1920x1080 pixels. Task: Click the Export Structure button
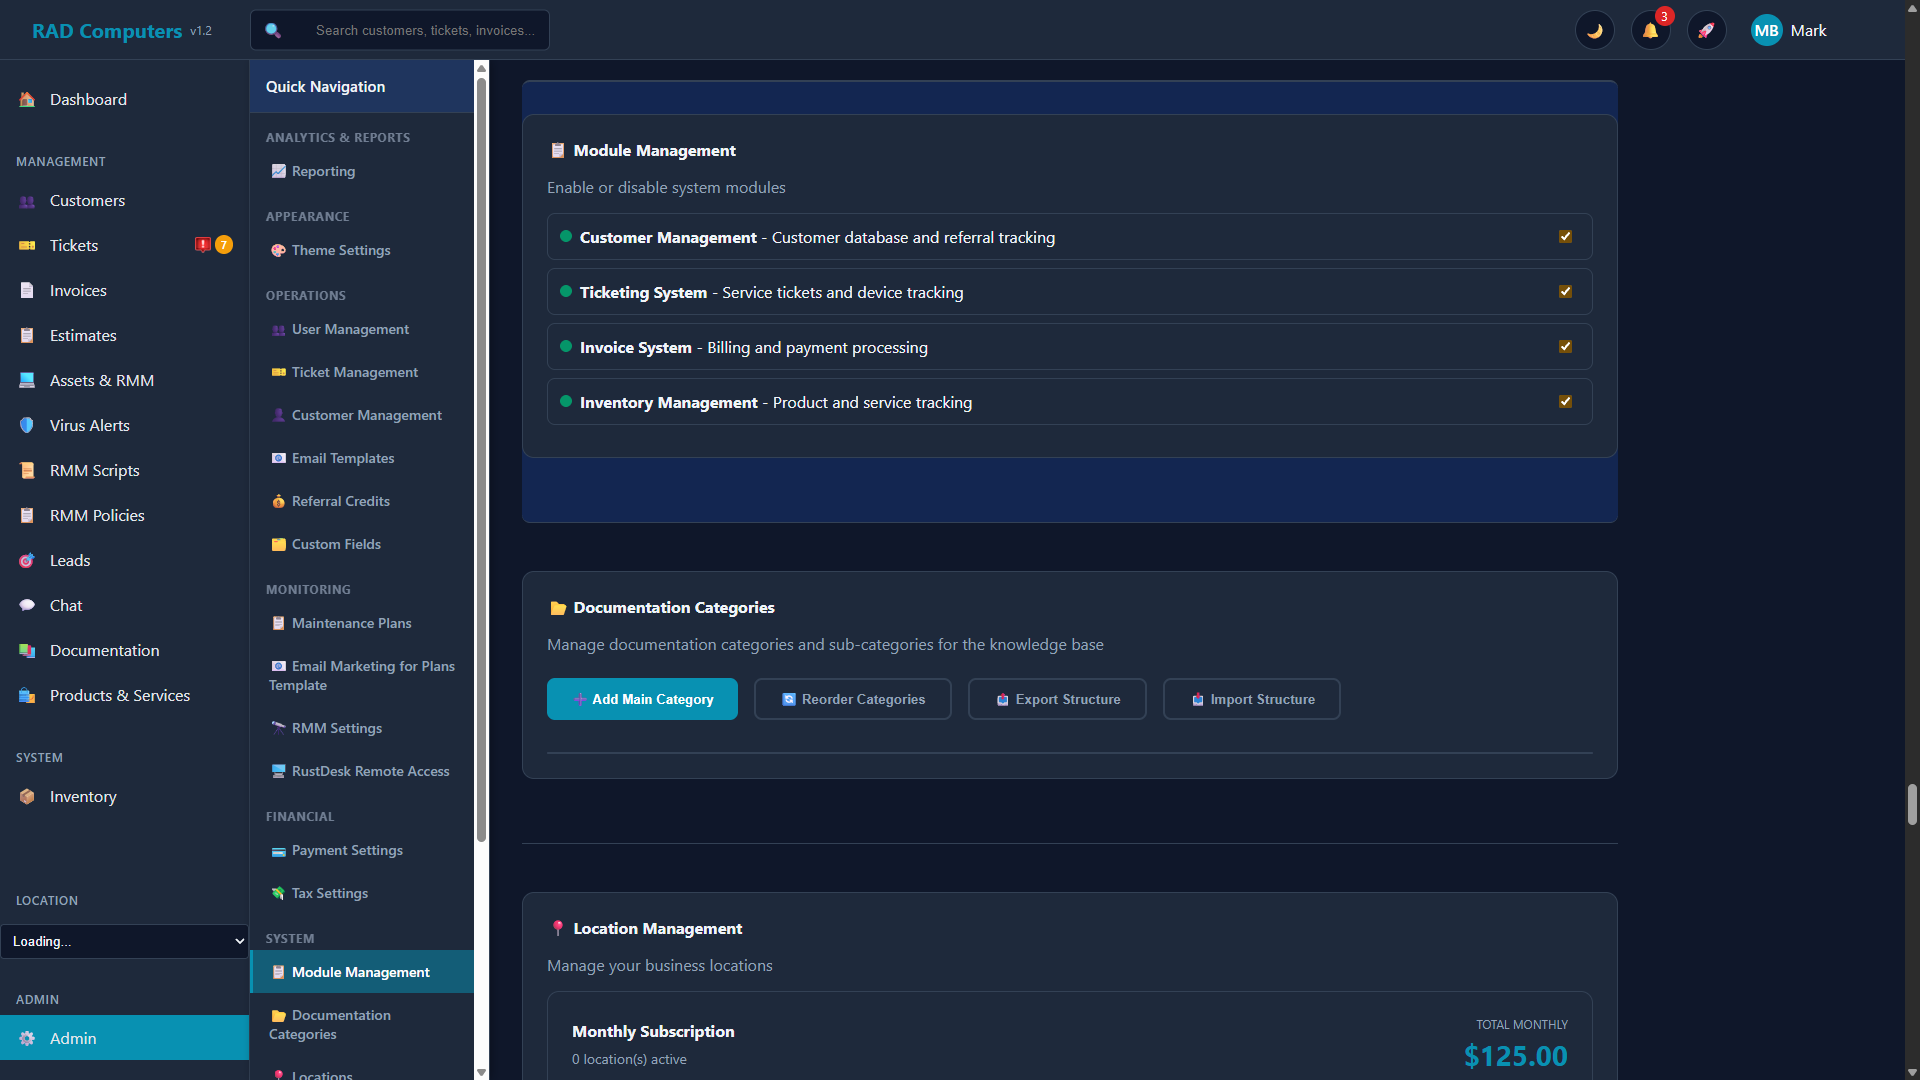(1057, 699)
